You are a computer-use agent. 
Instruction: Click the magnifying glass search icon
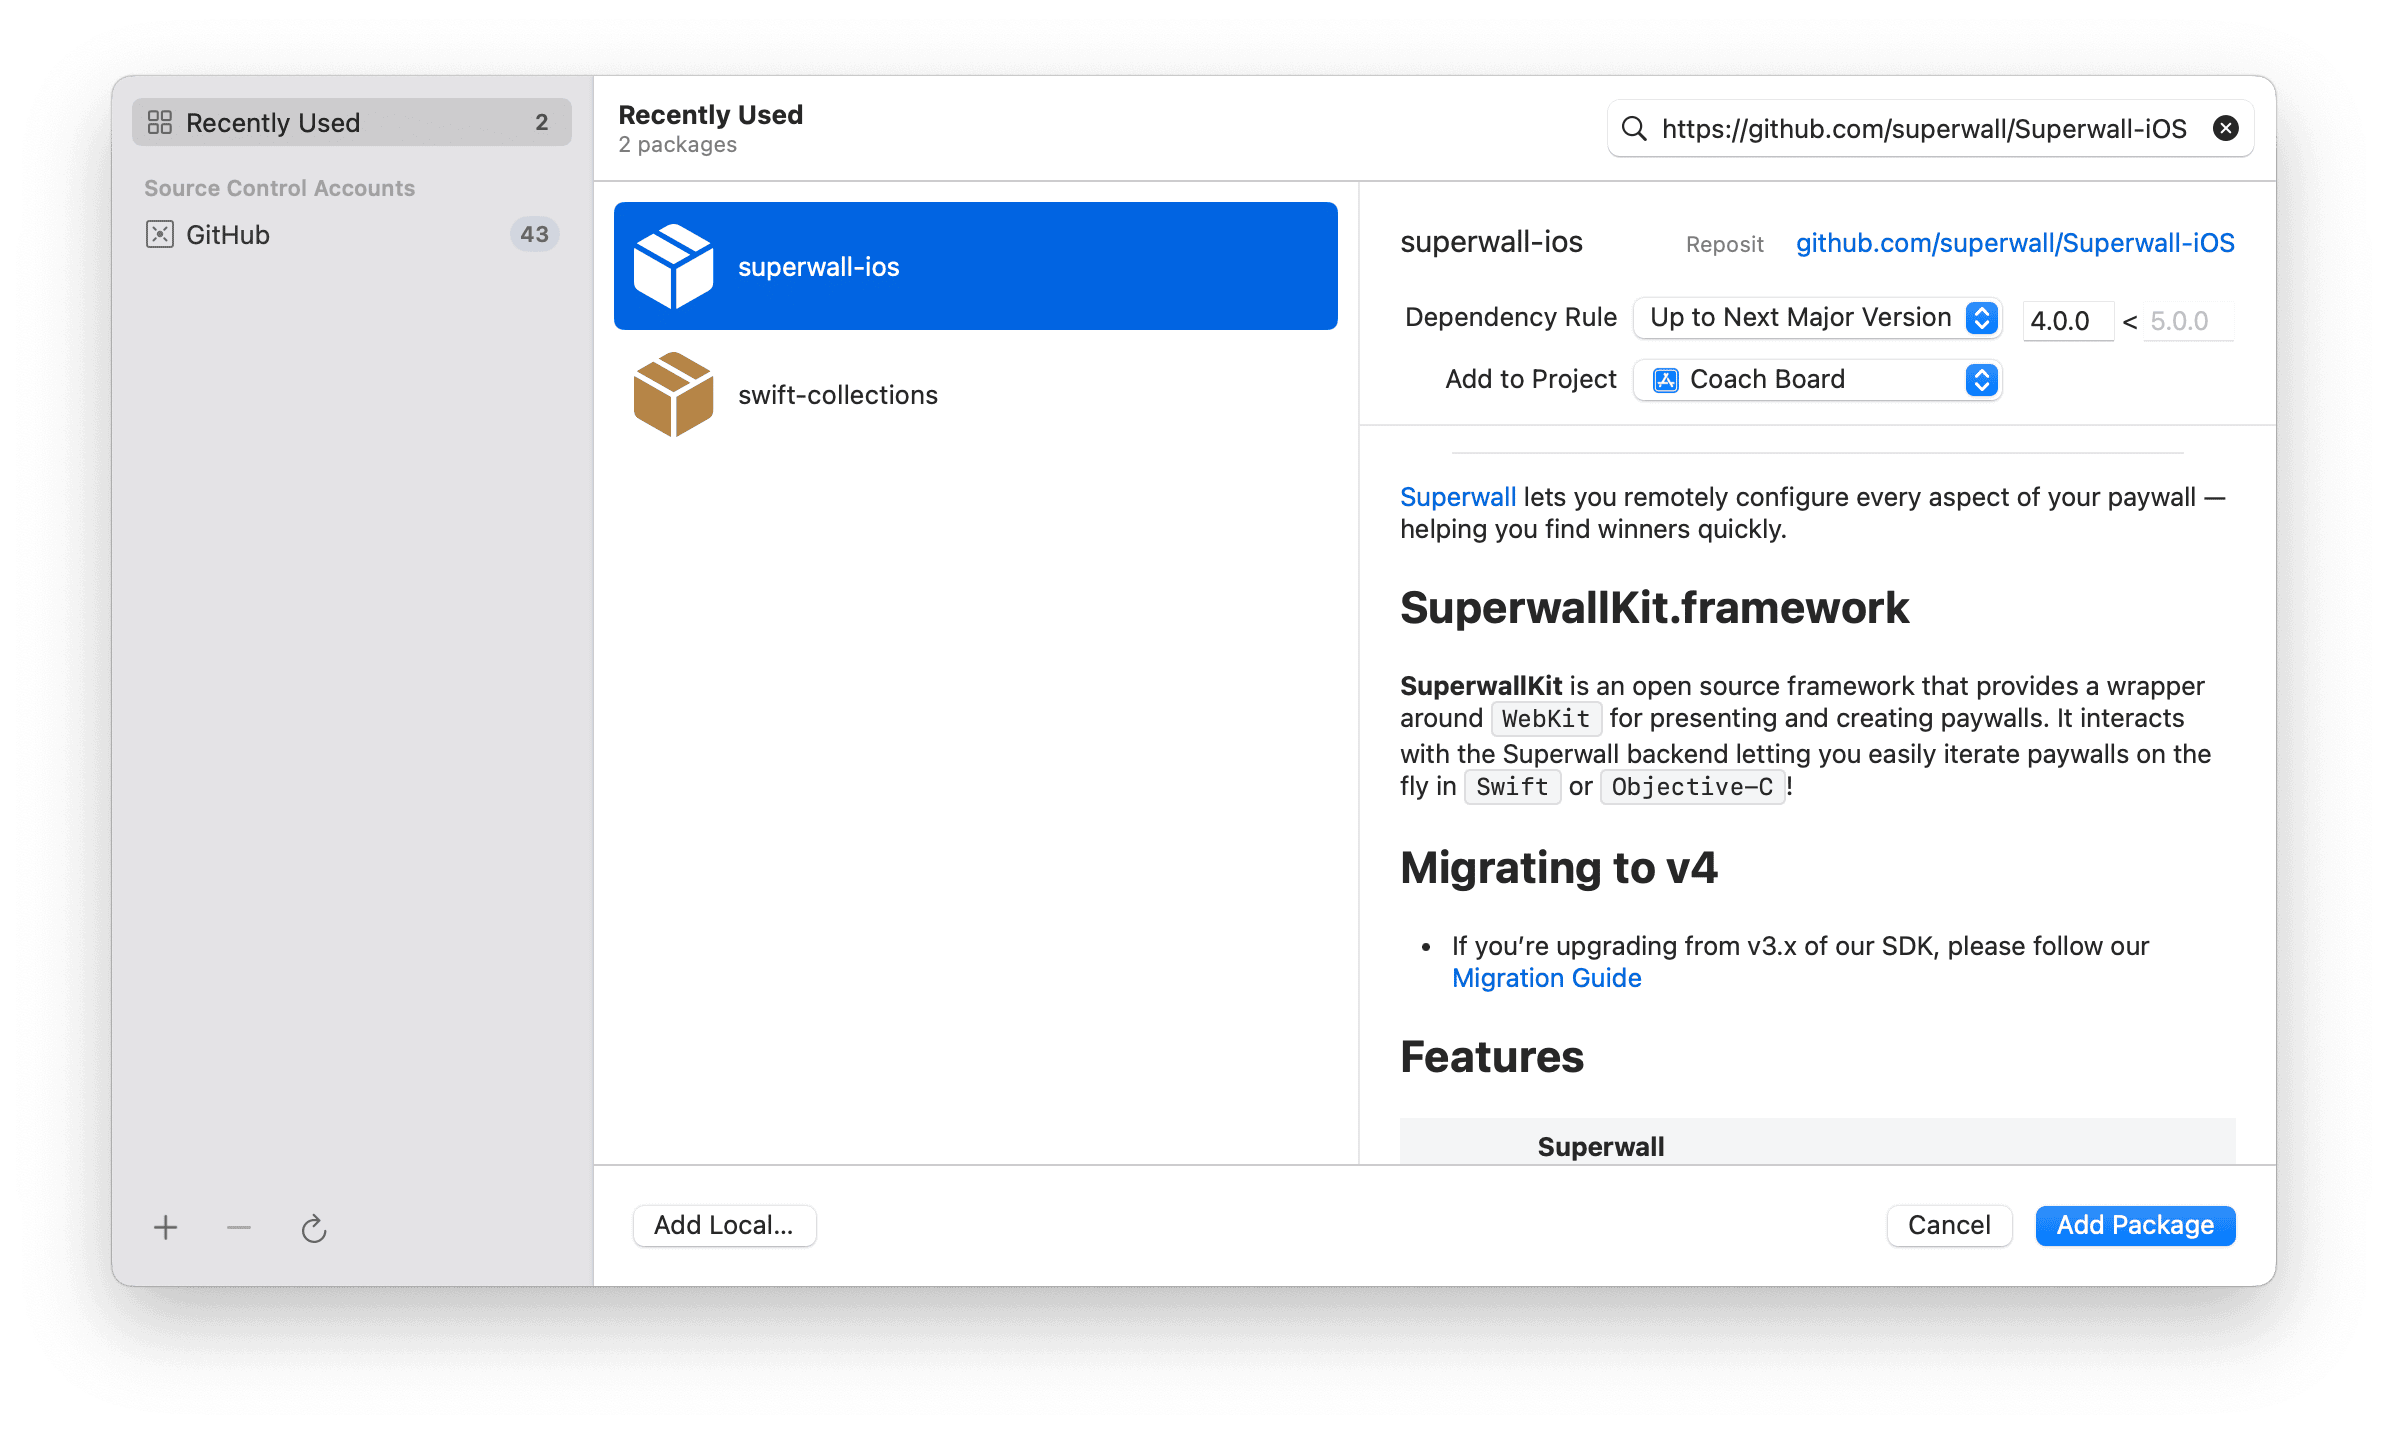(1634, 128)
